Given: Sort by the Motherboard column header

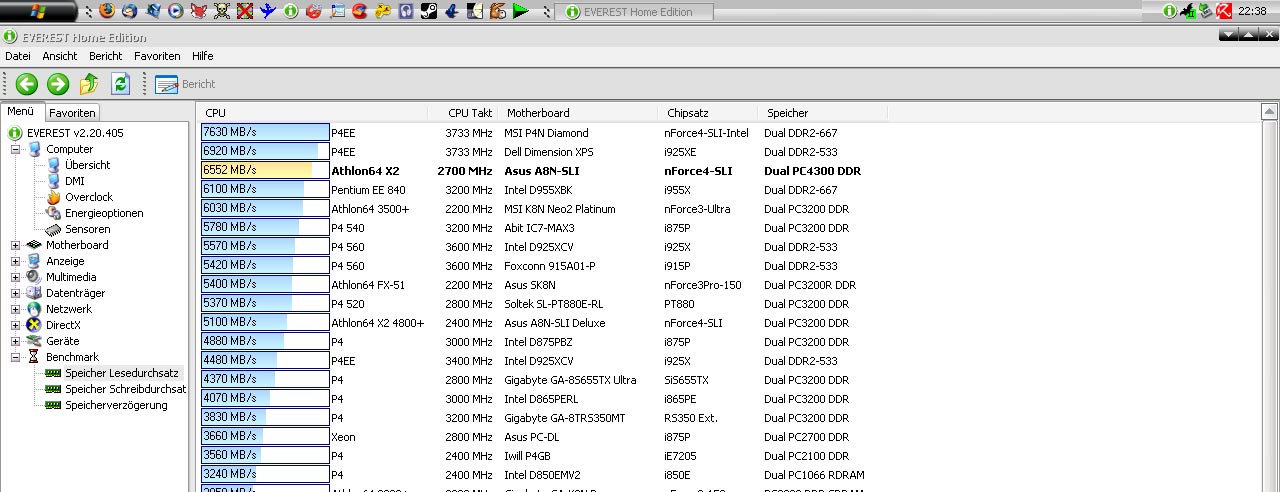Looking at the screenshot, I should click(x=577, y=113).
